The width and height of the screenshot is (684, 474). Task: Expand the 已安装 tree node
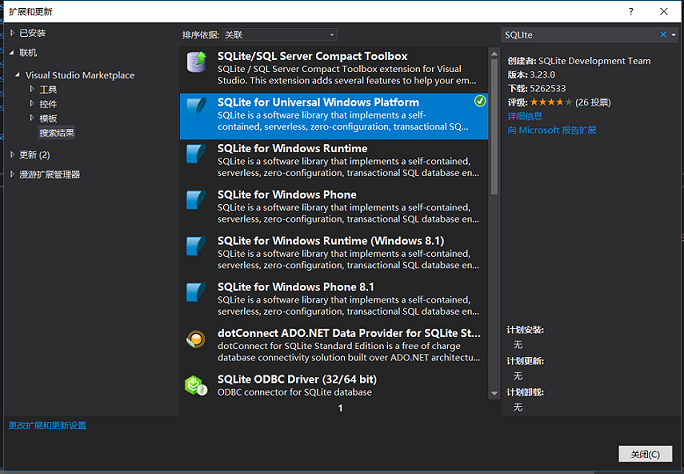click(x=12, y=33)
